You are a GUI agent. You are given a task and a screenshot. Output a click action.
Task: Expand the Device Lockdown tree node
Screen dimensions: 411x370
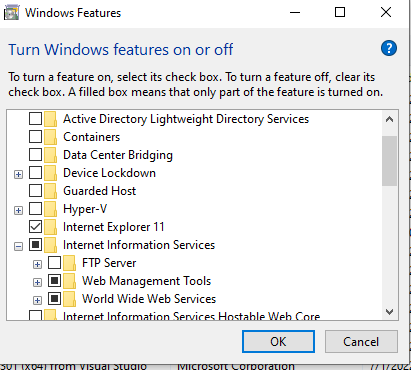tap(19, 174)
